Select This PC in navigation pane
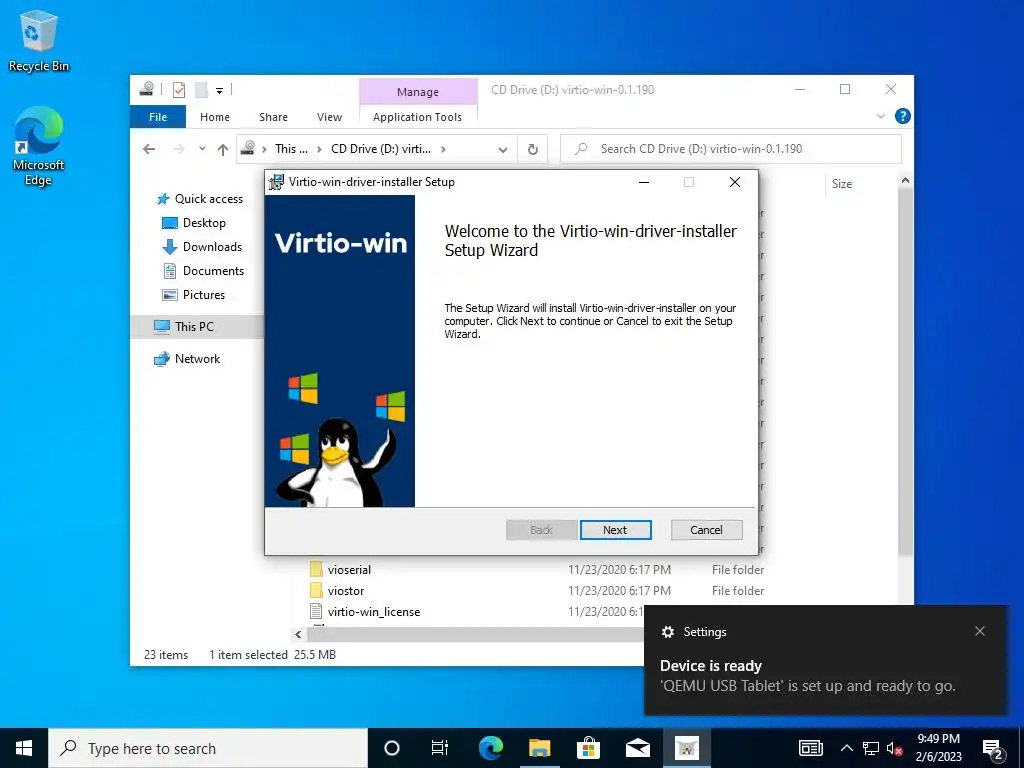 coord(196,327)
